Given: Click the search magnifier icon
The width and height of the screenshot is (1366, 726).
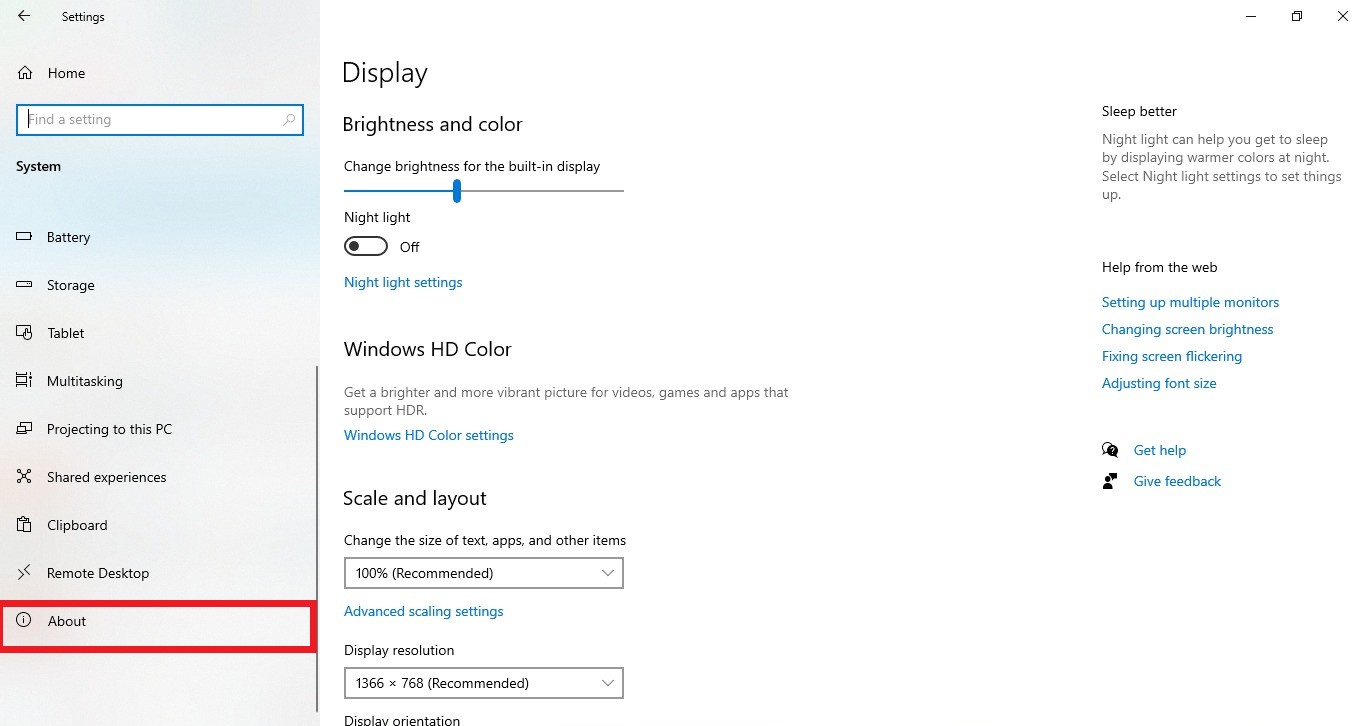Looking at the screenshot, I should pos(289,120).
